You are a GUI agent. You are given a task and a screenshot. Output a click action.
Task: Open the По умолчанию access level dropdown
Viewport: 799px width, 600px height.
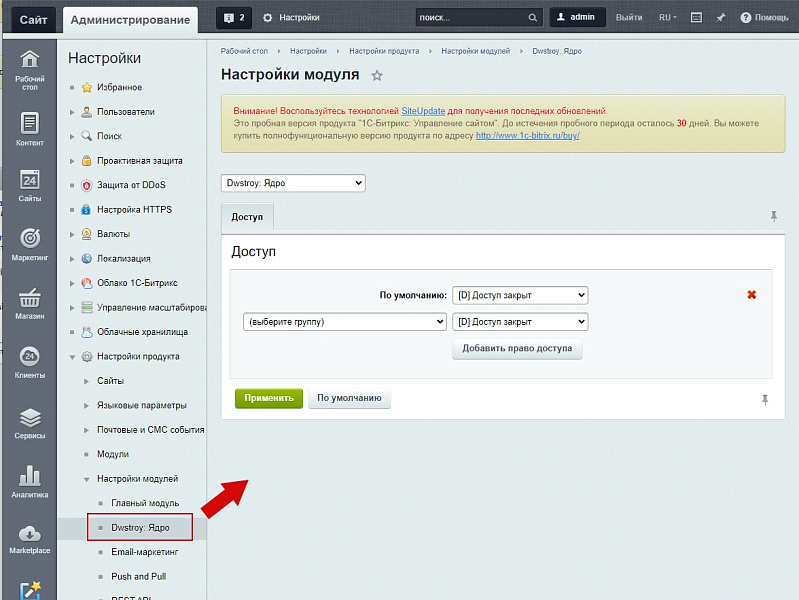tap(520, 295)
